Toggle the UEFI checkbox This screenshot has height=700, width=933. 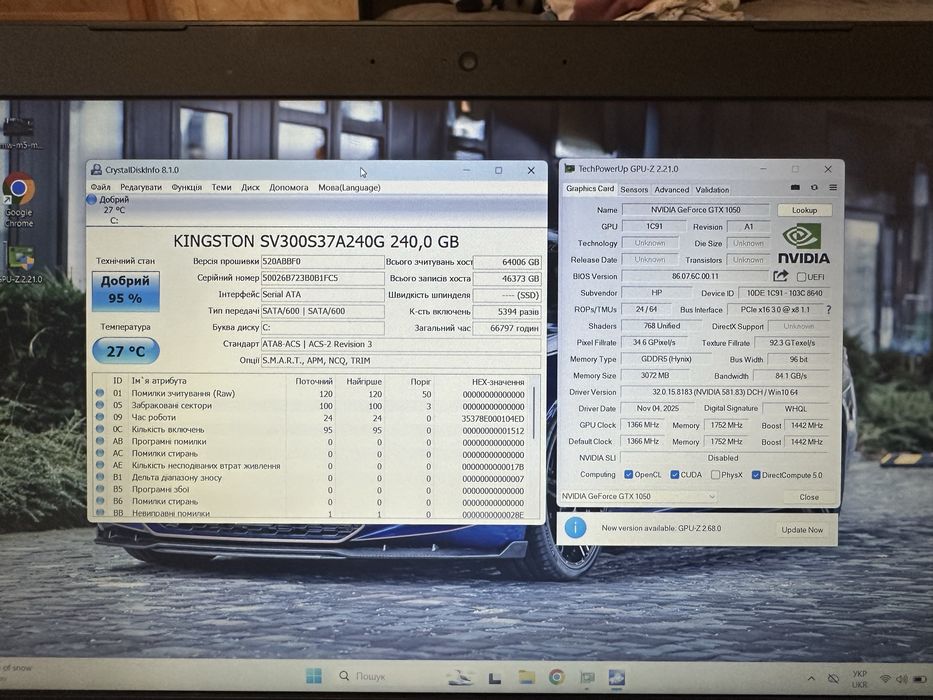[x=801, y=277]
